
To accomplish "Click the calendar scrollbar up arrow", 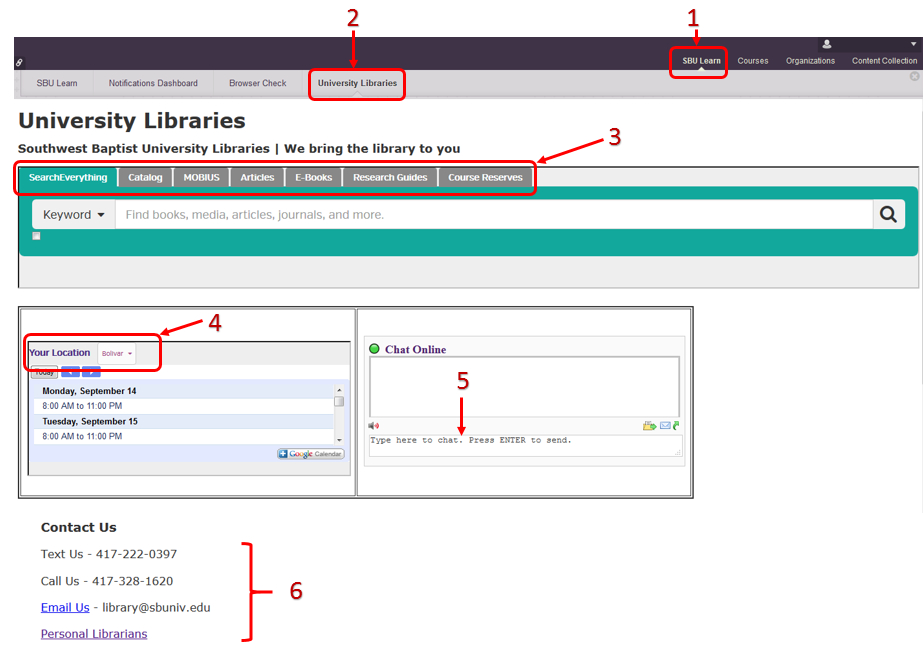I will click(x=339, y=390).
